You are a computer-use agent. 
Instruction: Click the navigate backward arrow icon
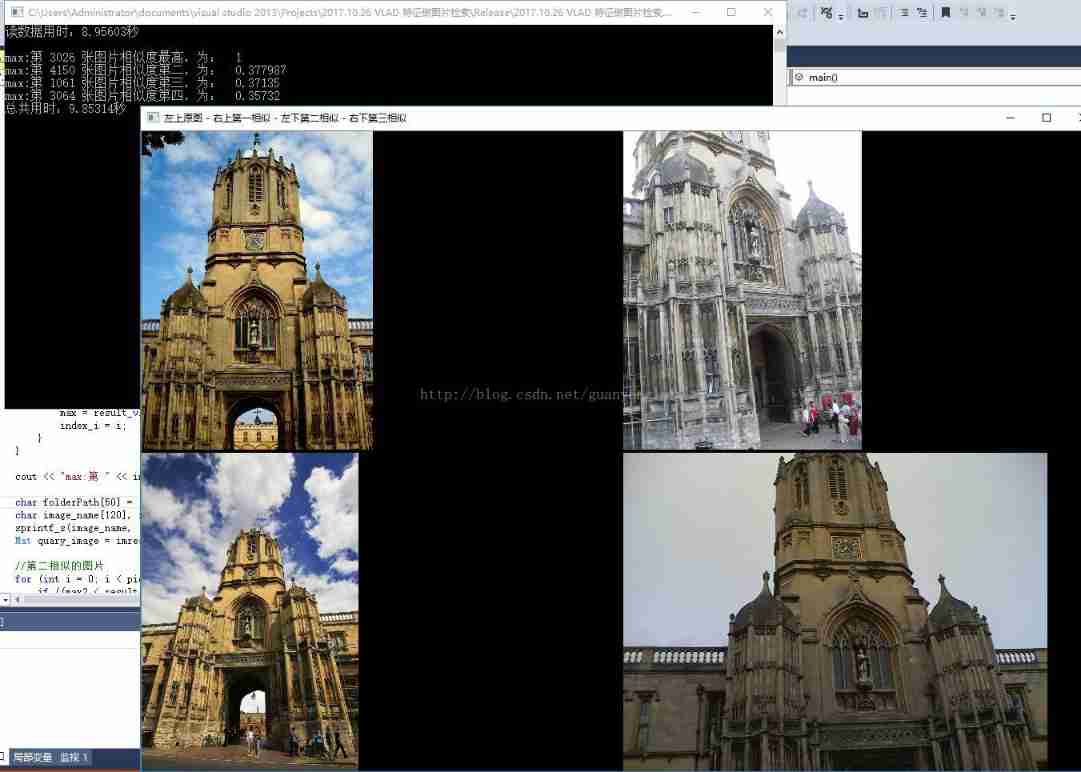point(801,14)
